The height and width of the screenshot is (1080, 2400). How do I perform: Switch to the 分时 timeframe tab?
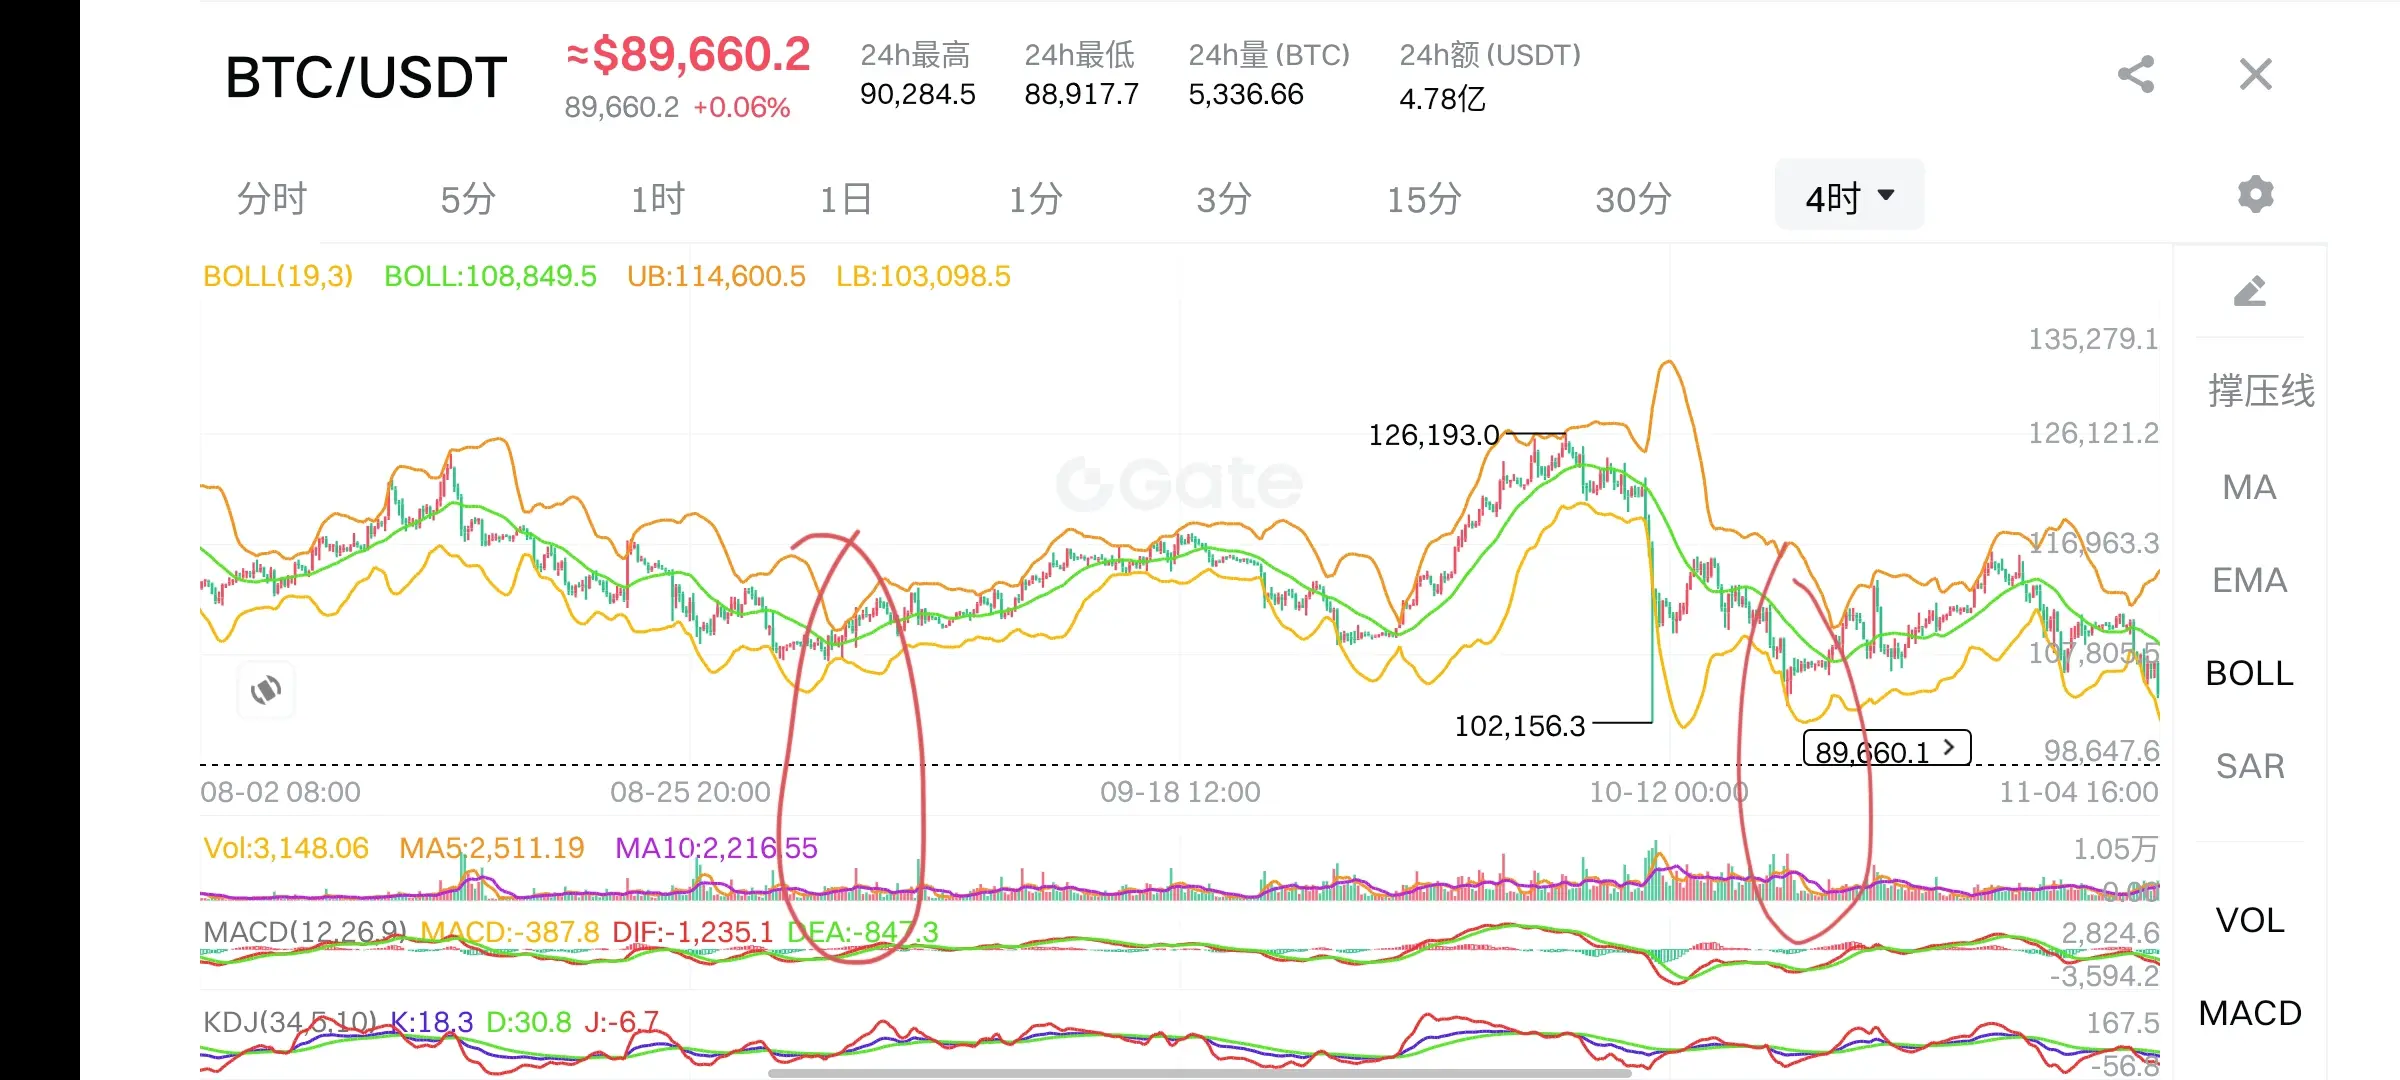click(271, 199)
